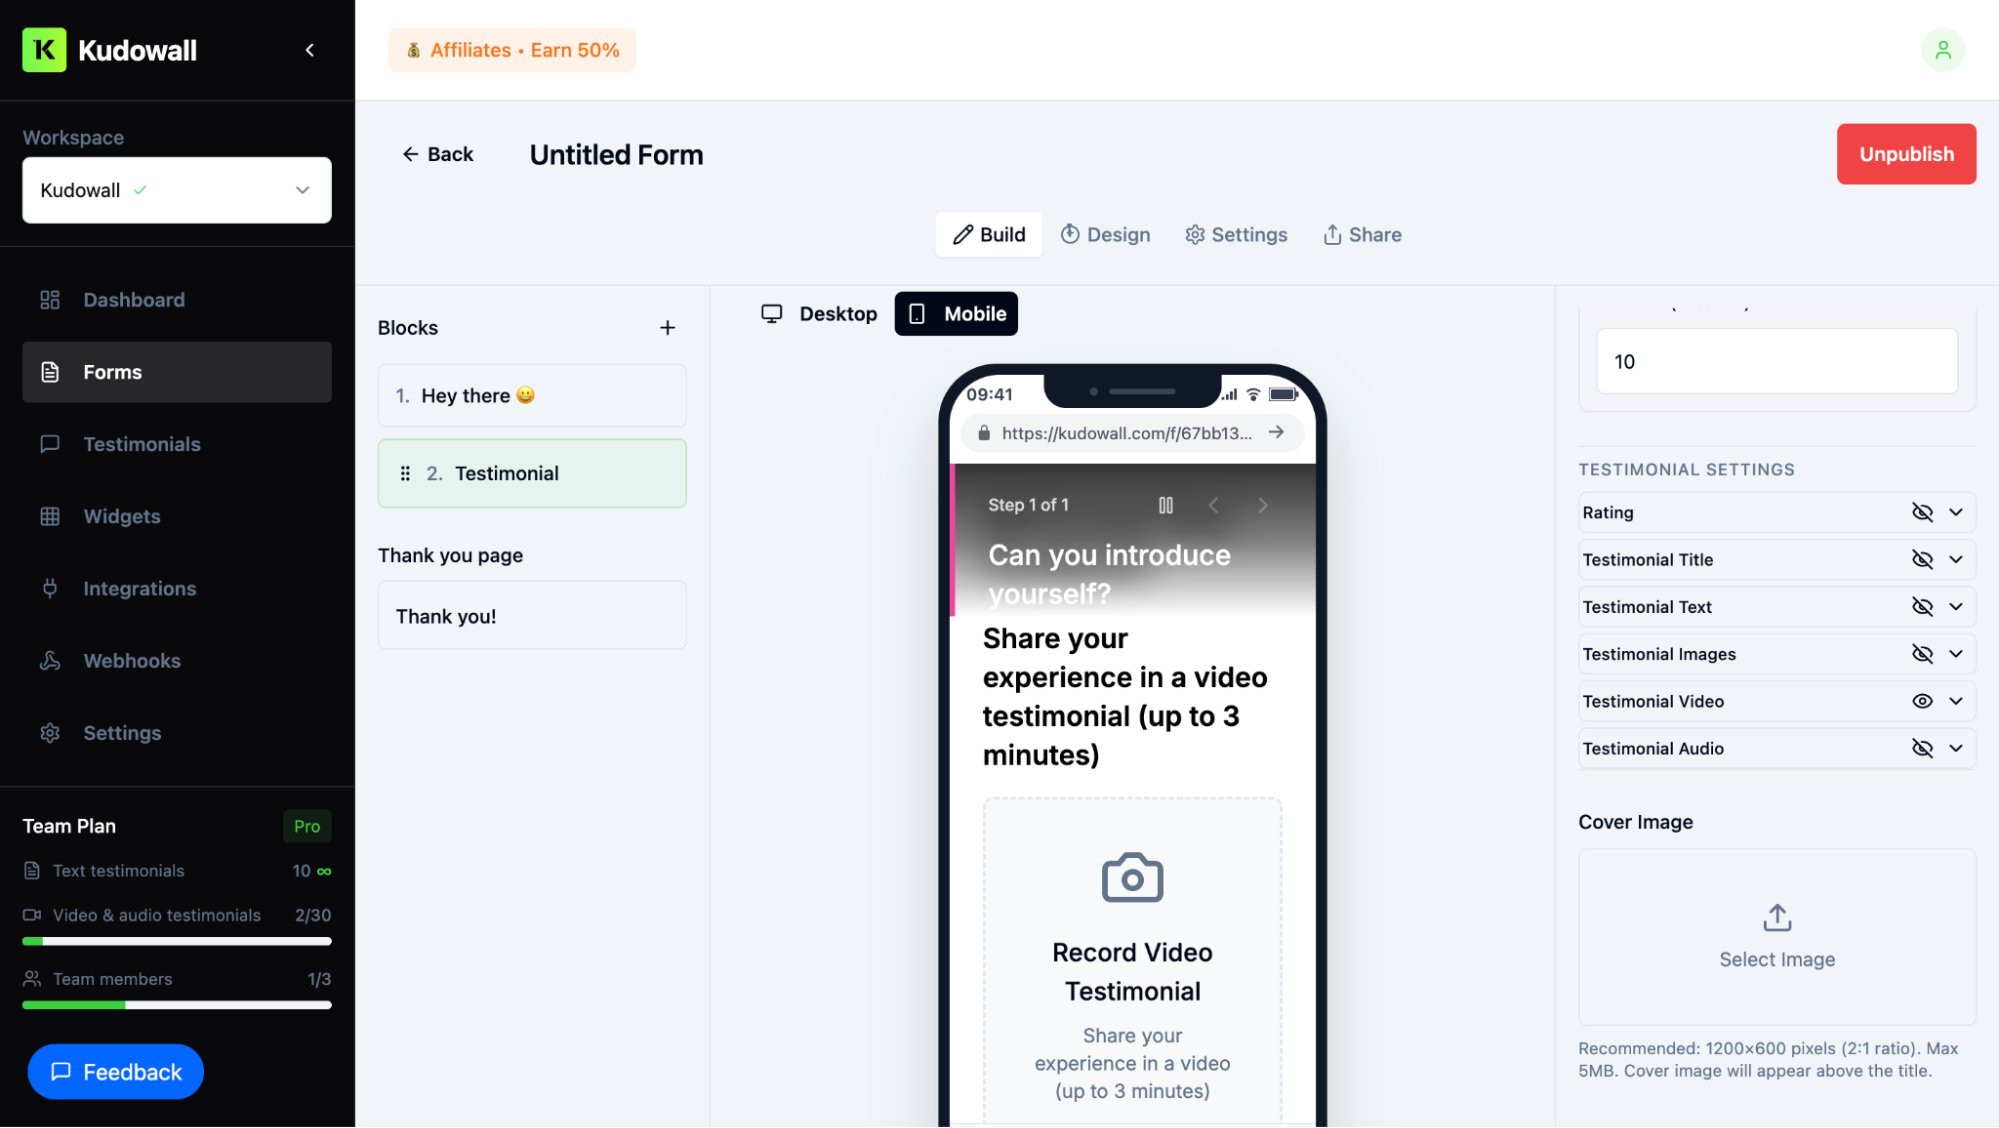Open the user profile avatar icon
The height and width of the screenshot is (1128, 1999).
click(1942, 50)
